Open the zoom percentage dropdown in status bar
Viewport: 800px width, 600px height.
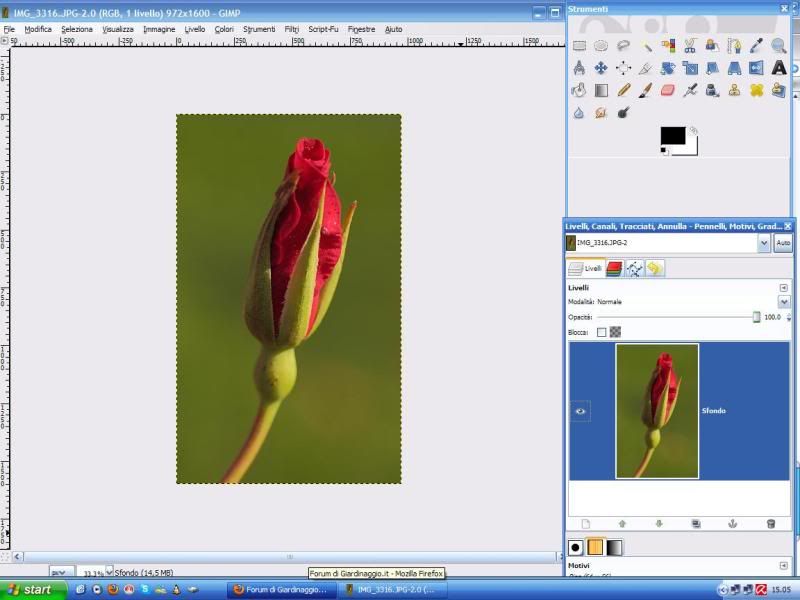pyautogui.click(x=109, y=572)
